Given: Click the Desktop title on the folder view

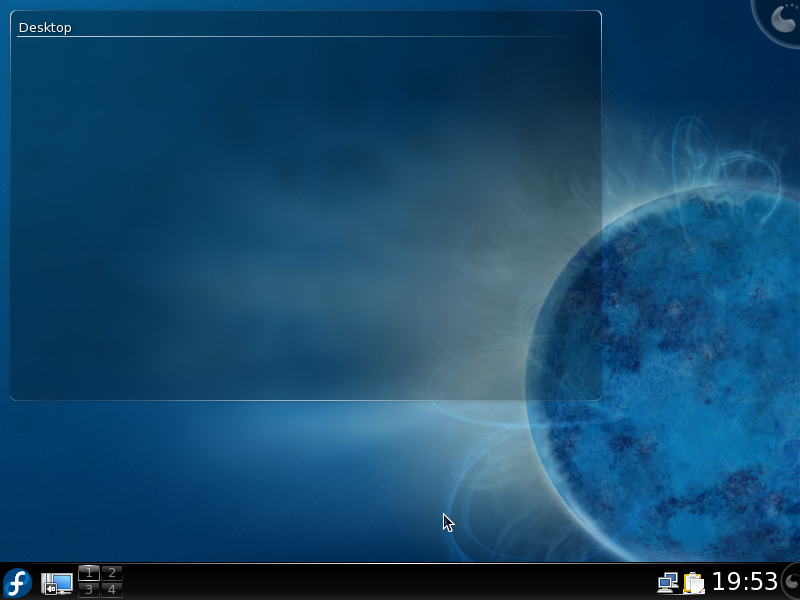Looking at the screenshot, I should point(46,27).
